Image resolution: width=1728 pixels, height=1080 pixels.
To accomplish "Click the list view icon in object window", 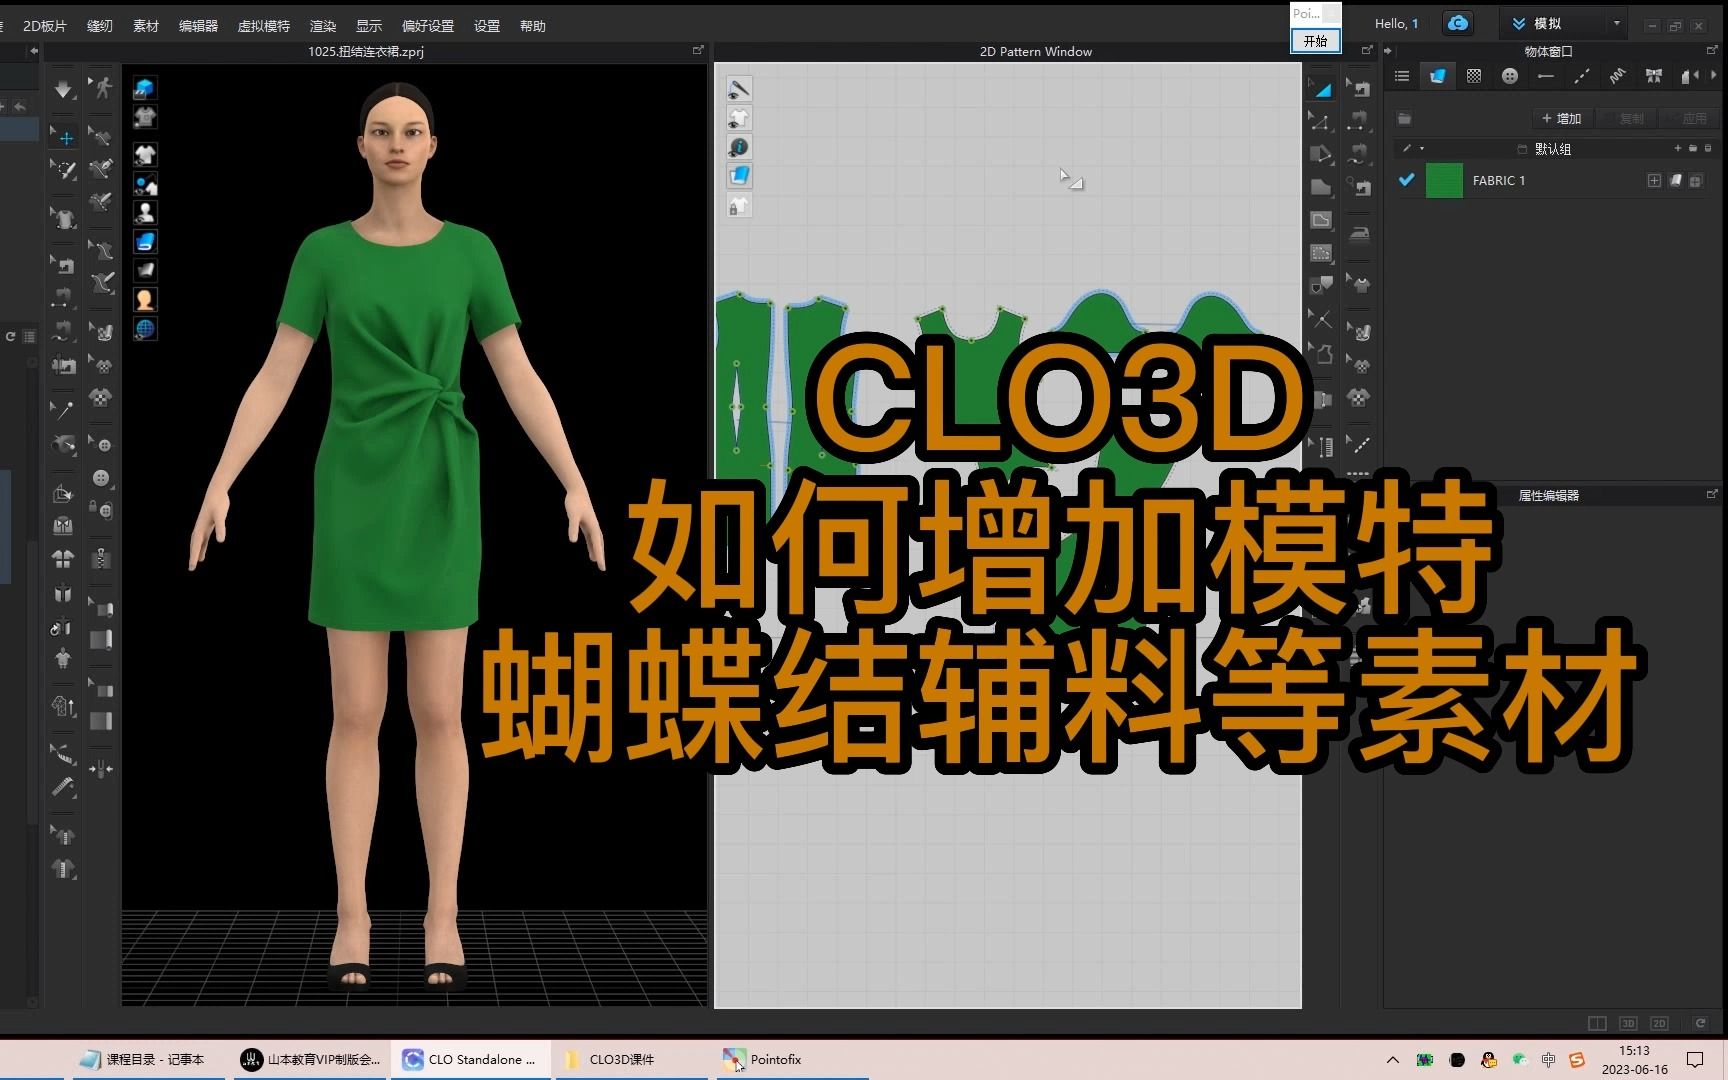I will pos(1403,76).
